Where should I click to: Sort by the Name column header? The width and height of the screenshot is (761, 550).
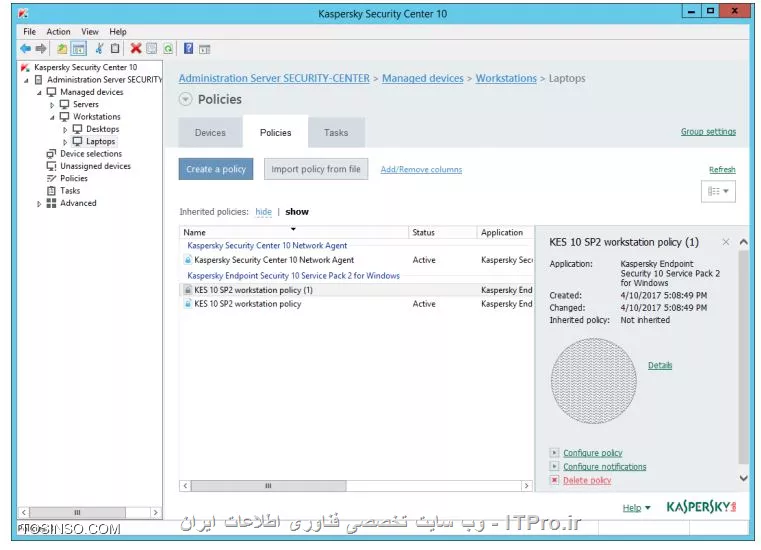(294, 232)
